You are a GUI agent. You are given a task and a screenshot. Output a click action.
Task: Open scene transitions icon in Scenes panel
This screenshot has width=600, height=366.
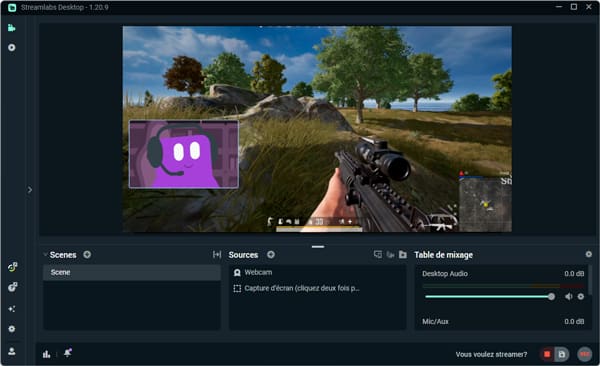tap(217, 255)
